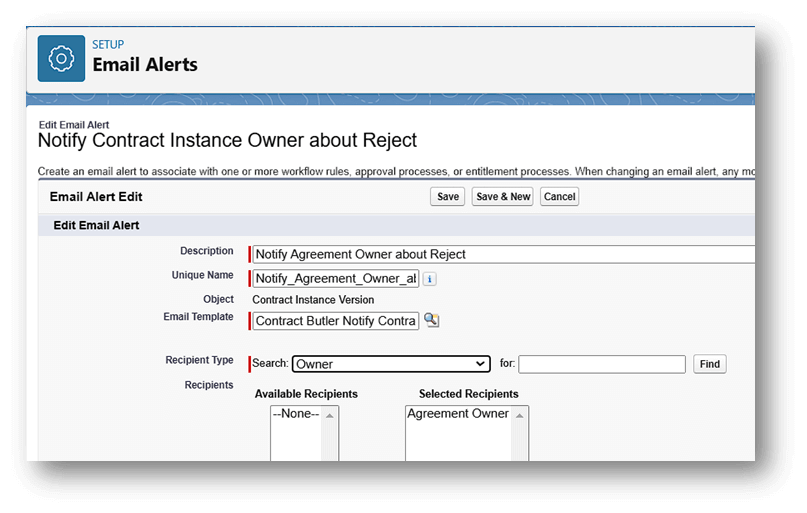Focus the Unique Name input field
The width and height of the screenshot is (807, 513).
point(336,278)
